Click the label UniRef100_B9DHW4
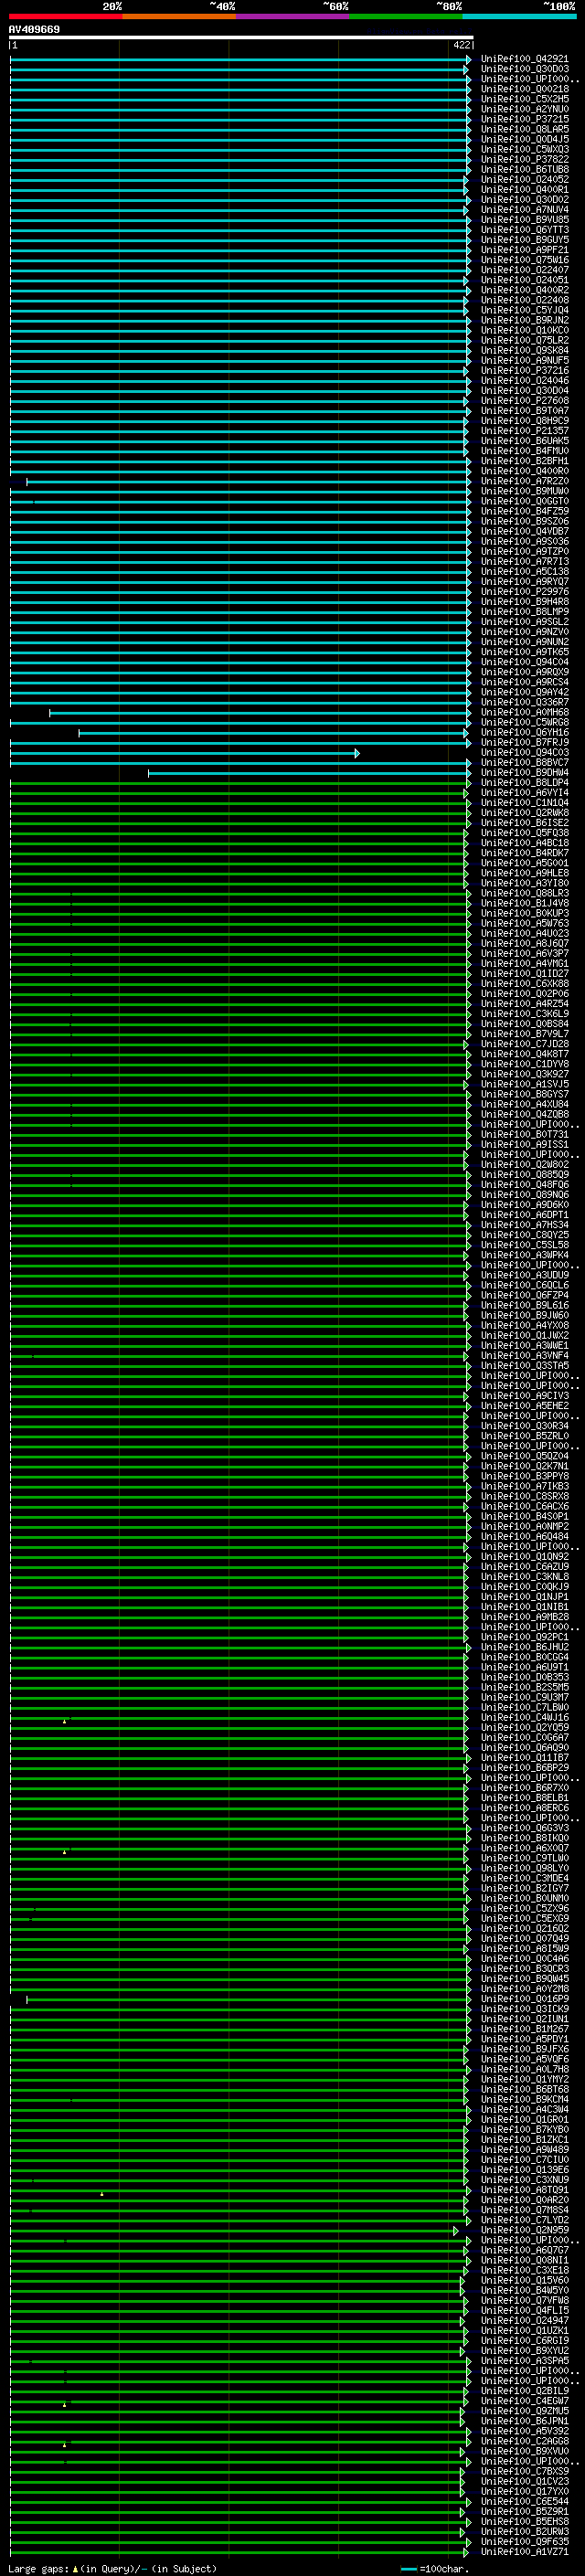 pyautogui.click(x=525, y=773)
